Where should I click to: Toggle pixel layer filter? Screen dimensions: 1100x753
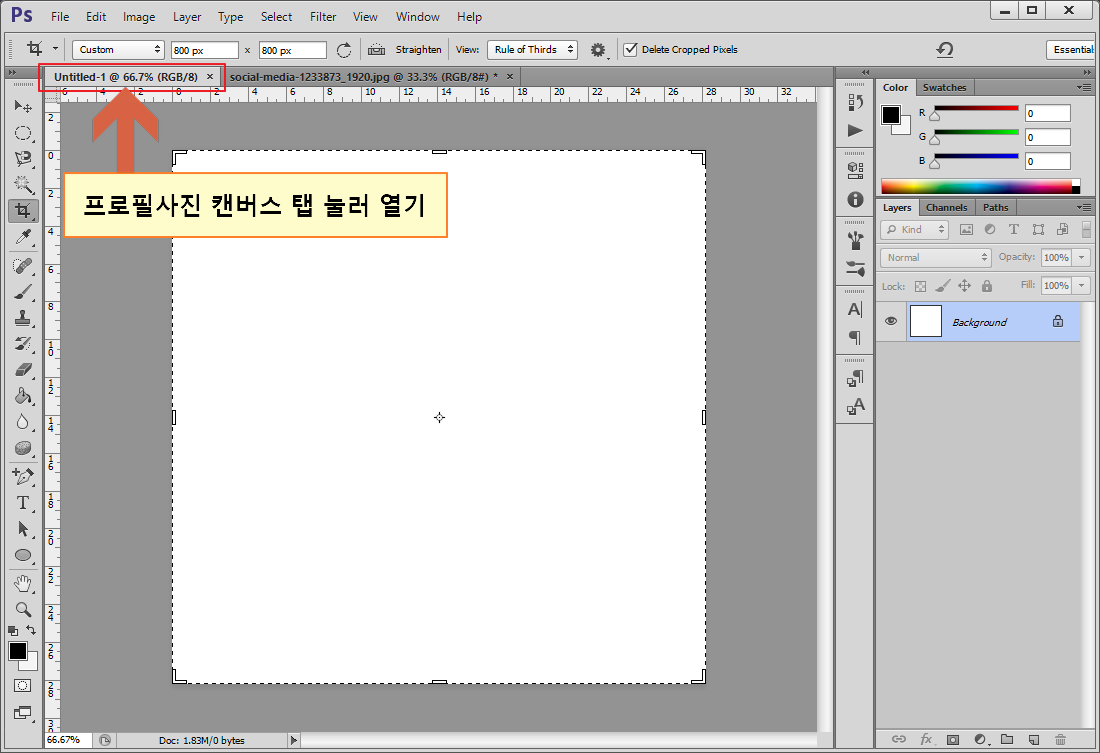(x=966, y=229)
